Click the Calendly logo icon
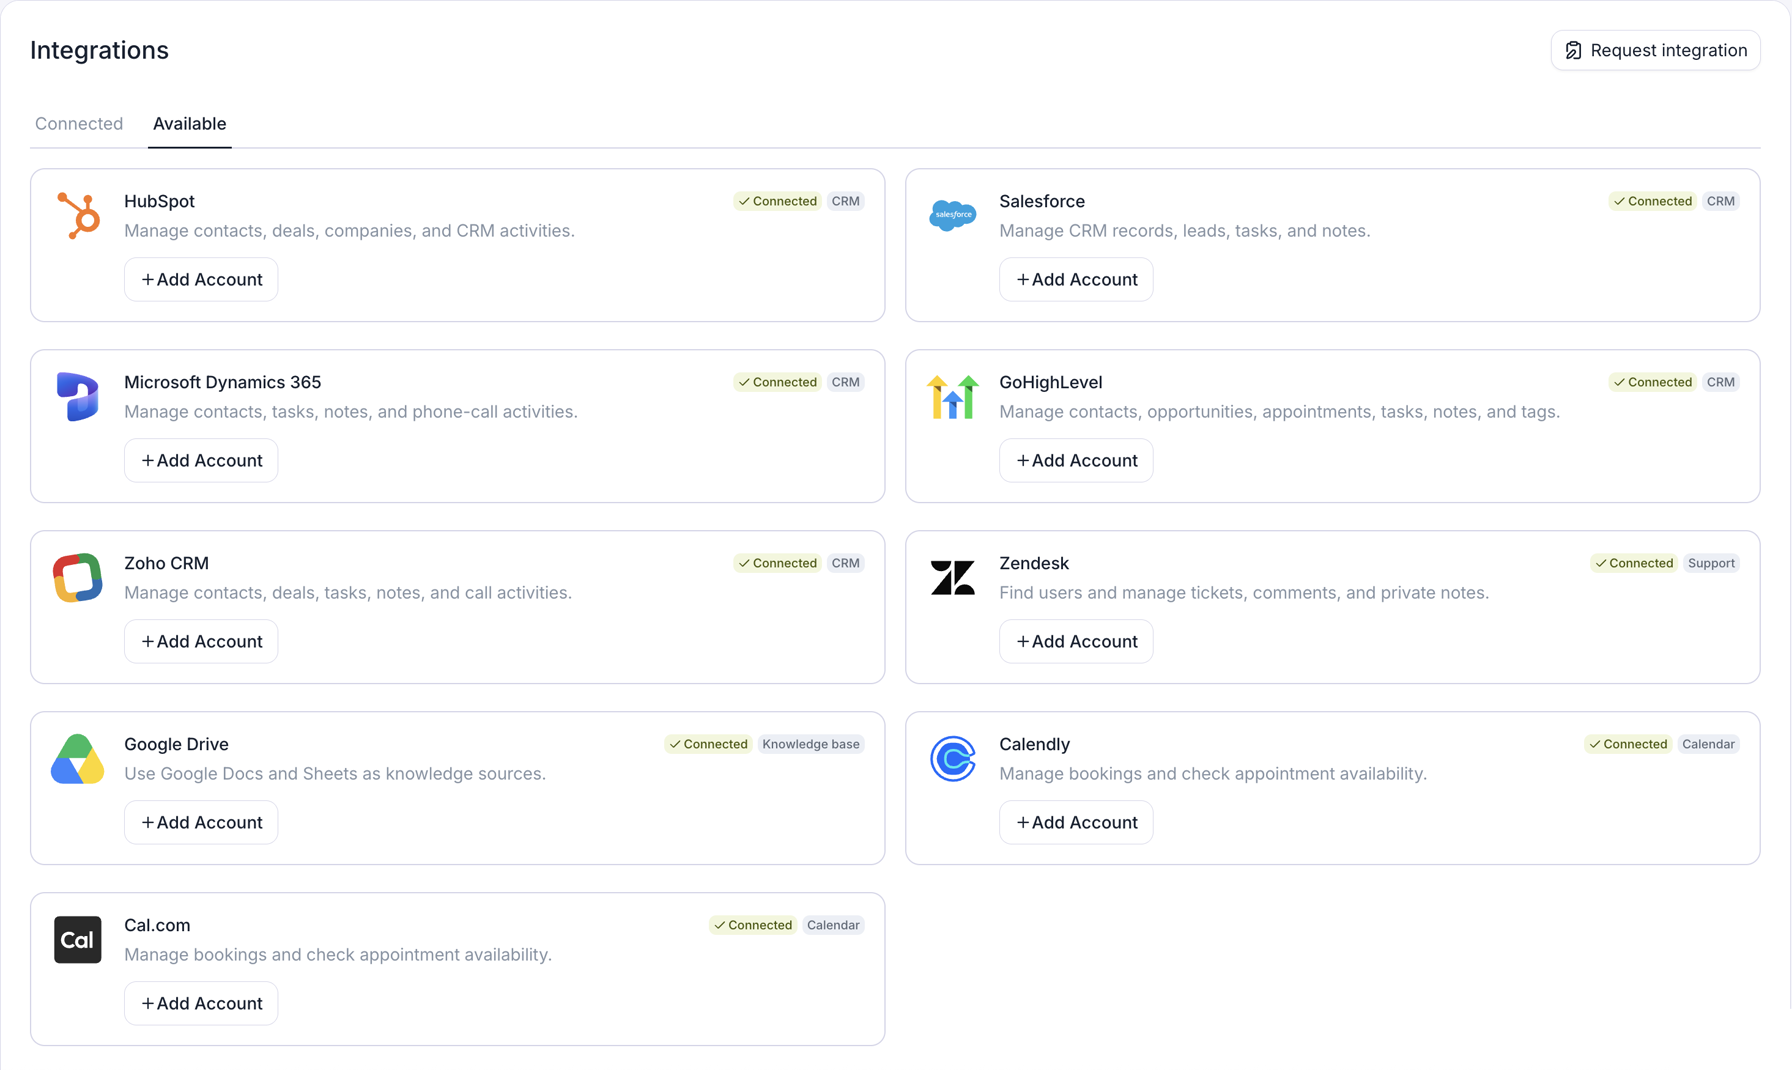 952,759
